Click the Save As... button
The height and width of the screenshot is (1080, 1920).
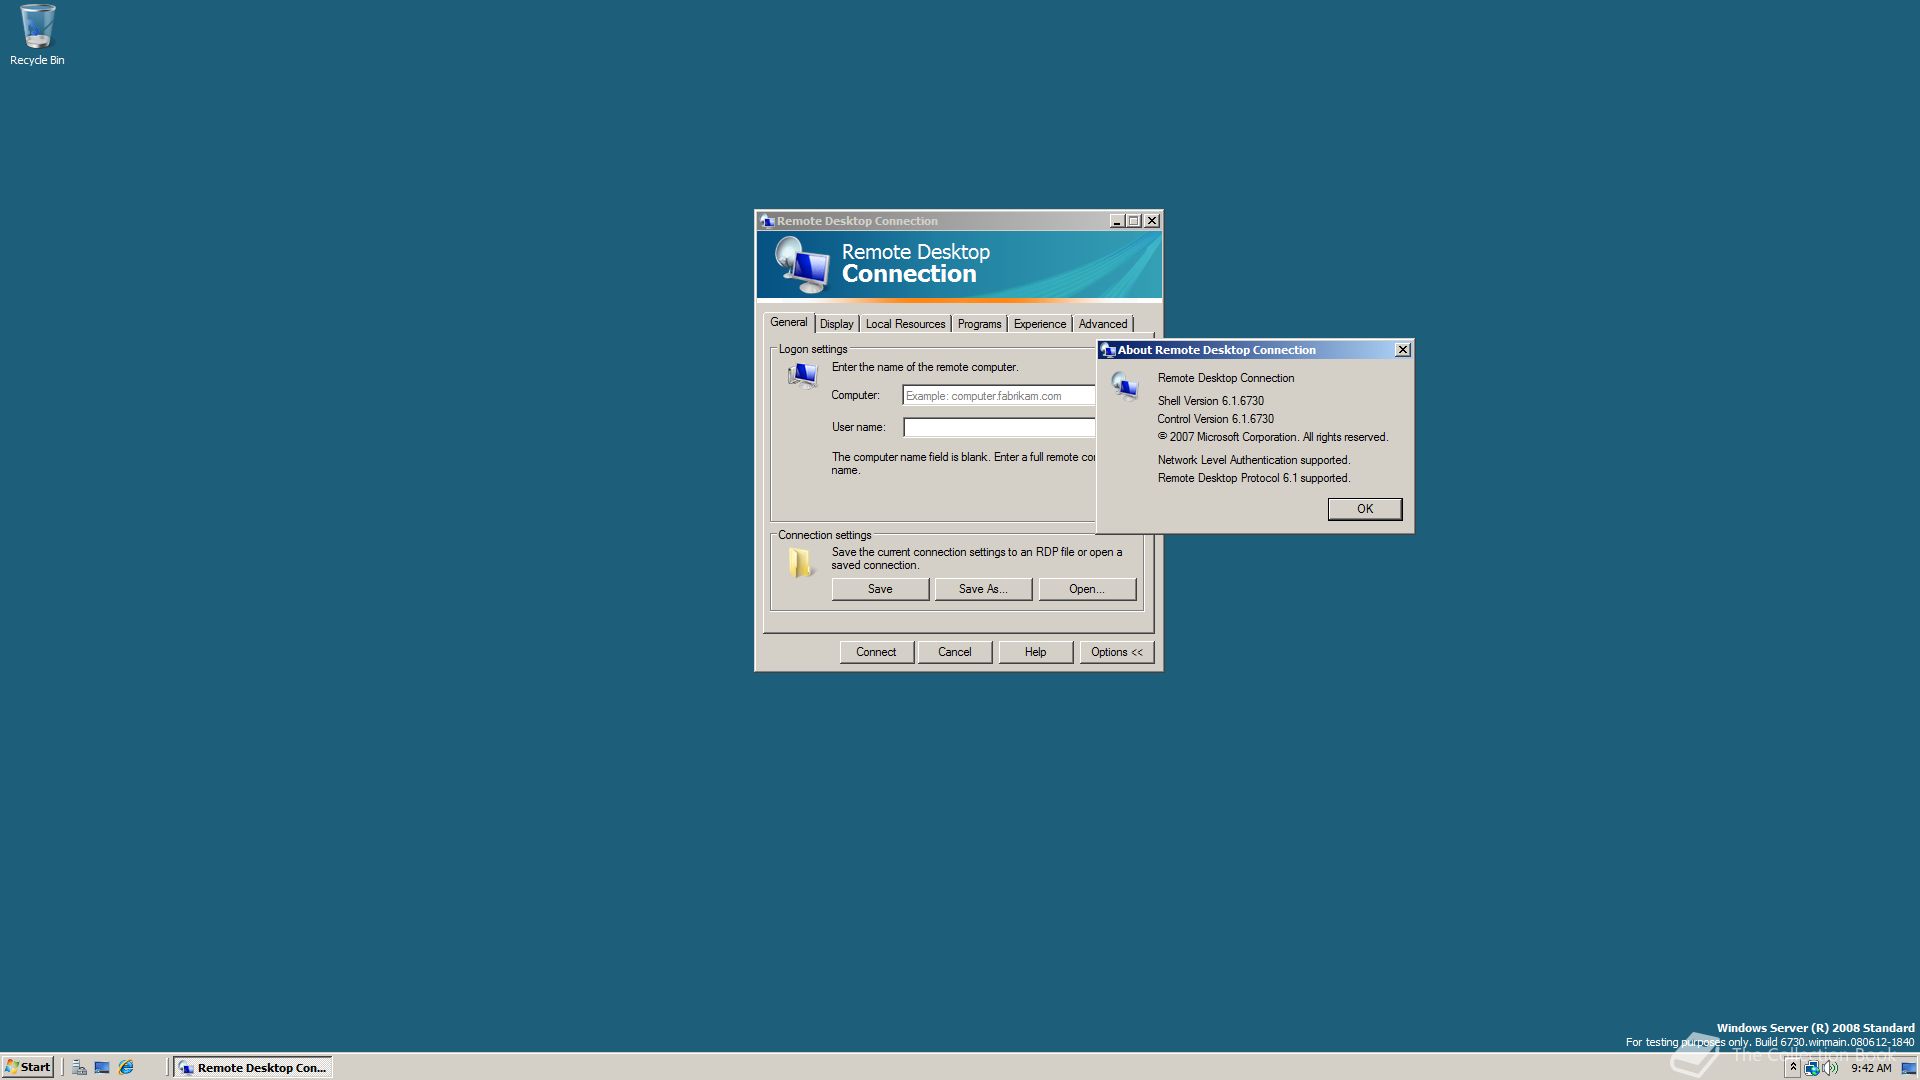(x=983, y=589)
